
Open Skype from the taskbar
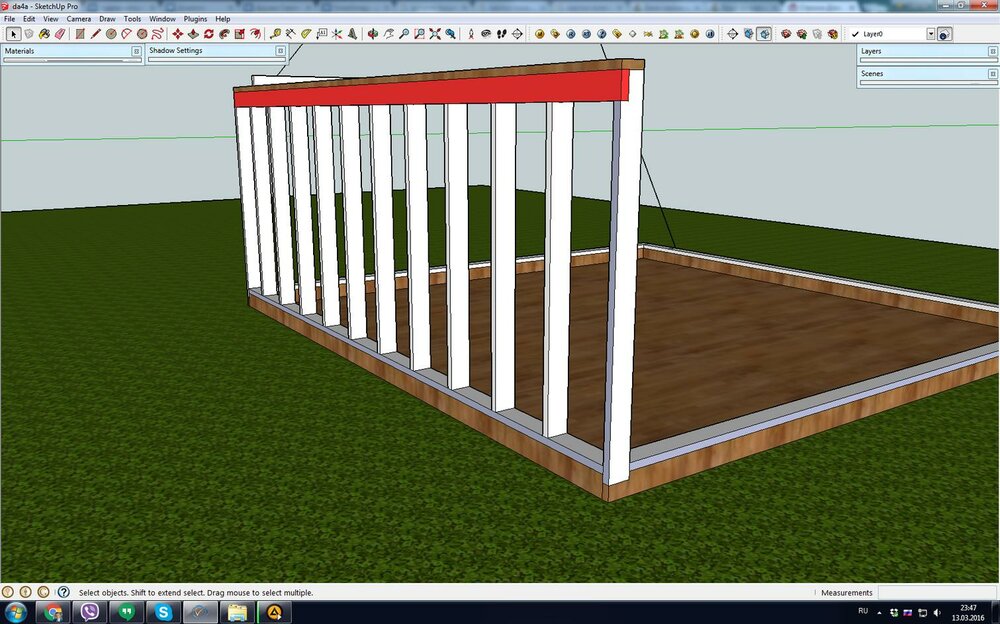coord(163,611)
